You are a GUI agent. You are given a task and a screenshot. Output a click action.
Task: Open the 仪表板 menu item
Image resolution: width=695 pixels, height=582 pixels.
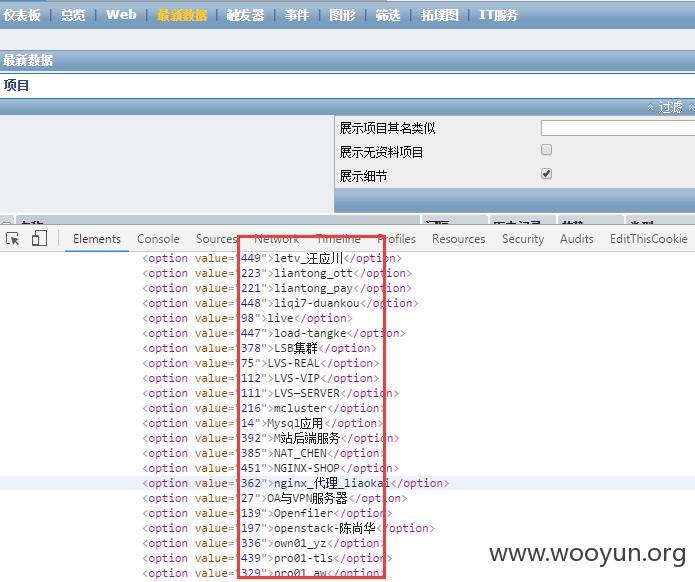pos(22,15)
